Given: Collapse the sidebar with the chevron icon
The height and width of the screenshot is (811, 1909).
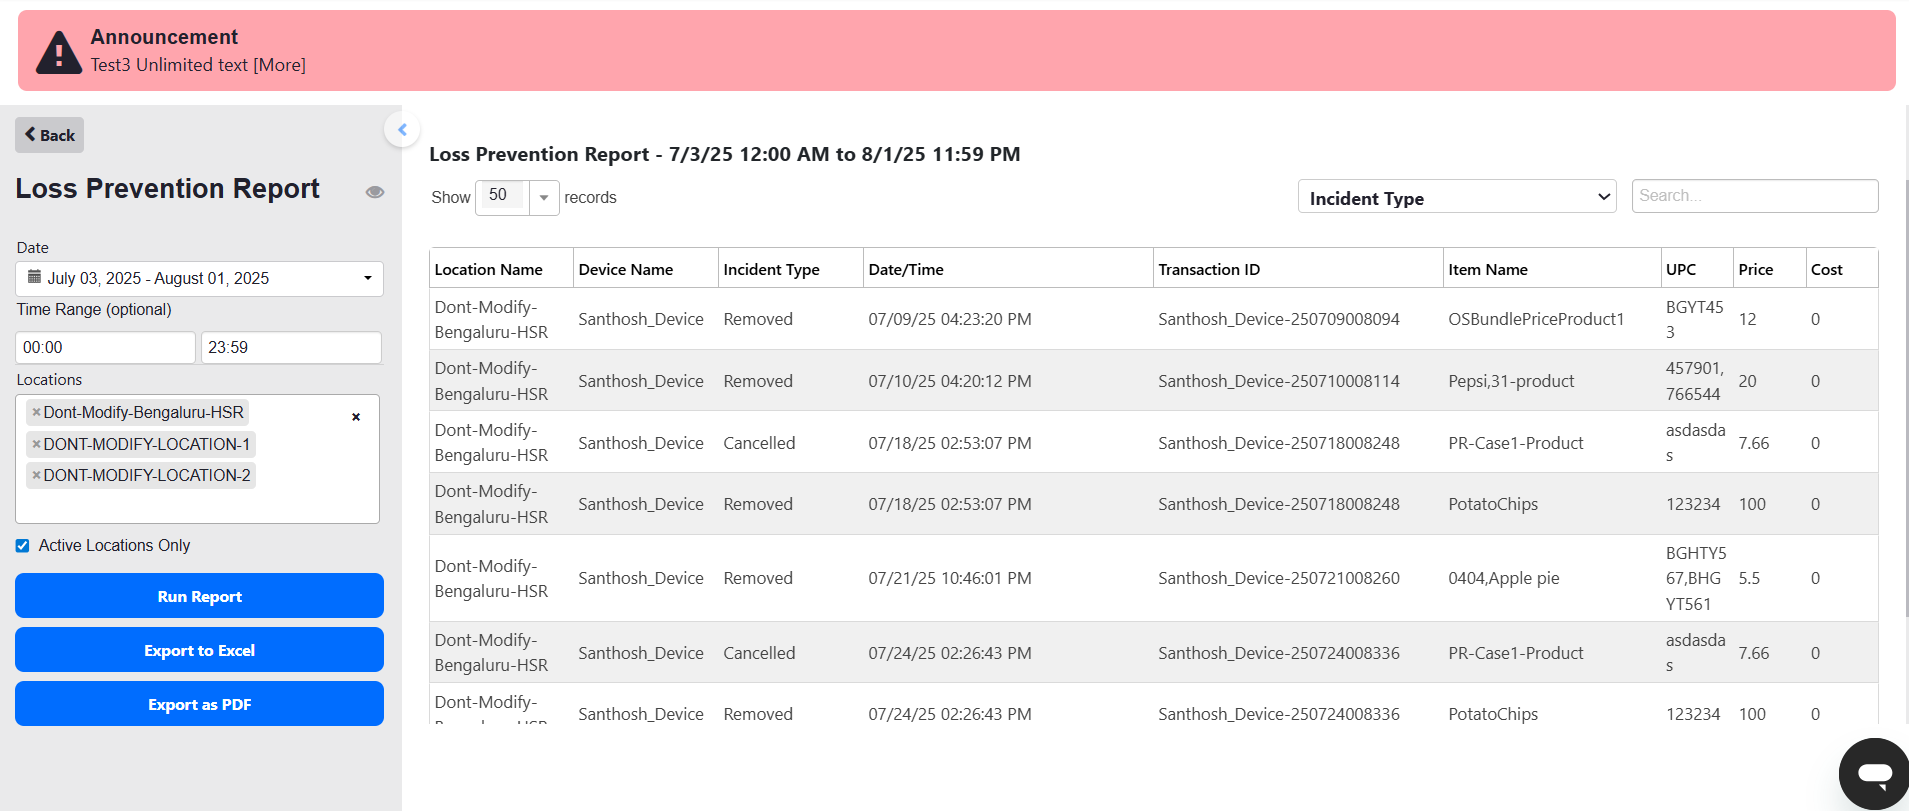Looking at the screenshot, I should click(402, 129).
